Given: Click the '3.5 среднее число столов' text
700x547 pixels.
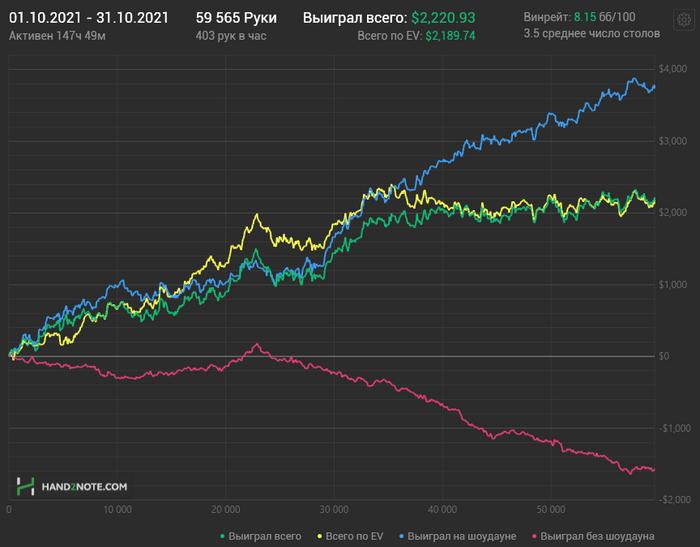Looking at the screenshot, I should [x=592, y=33].
